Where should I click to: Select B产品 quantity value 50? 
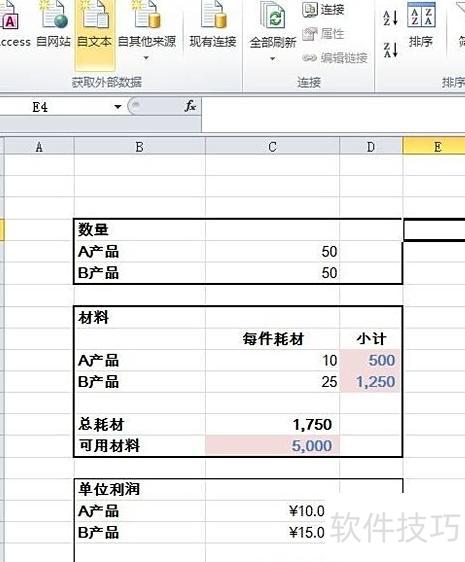point(272,273)
